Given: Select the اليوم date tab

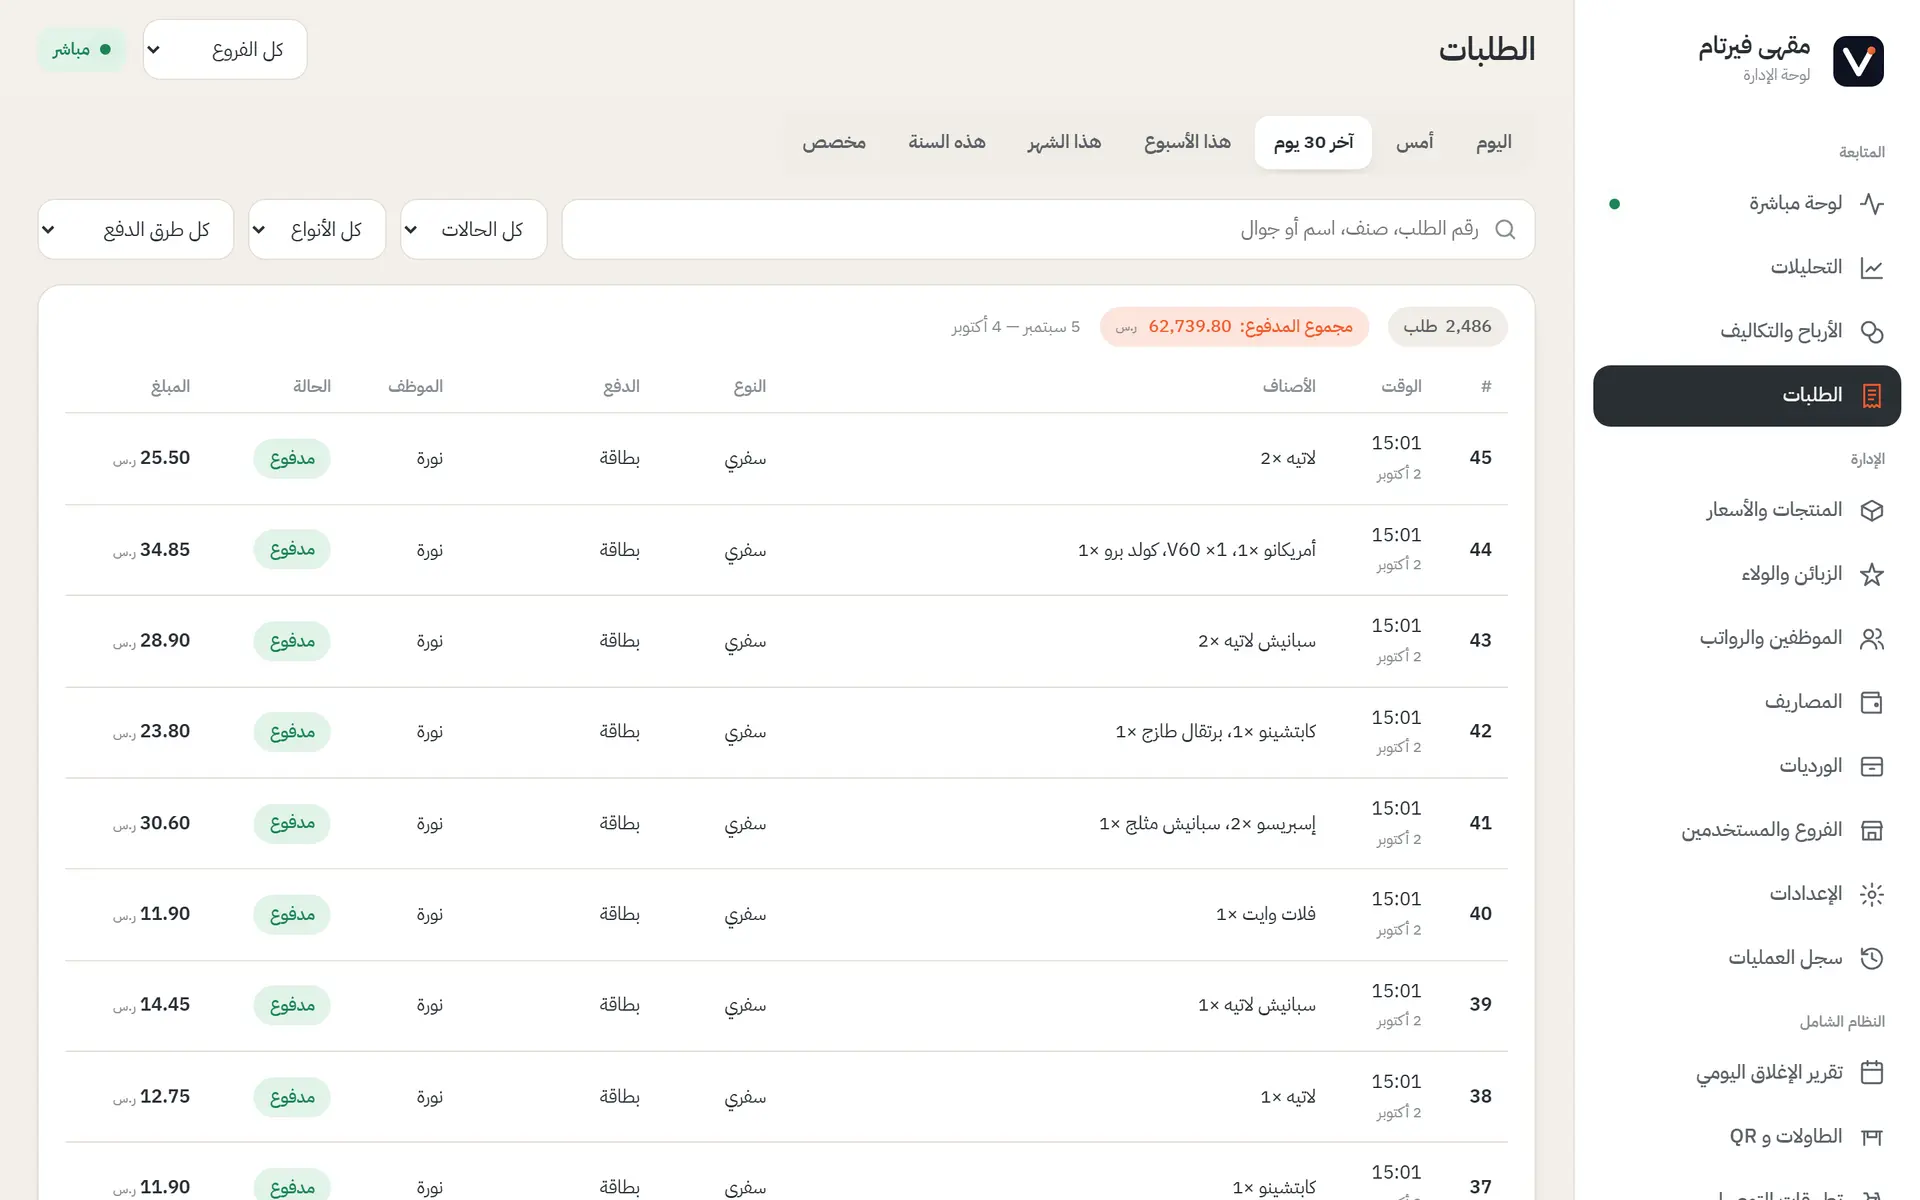Looking at the screenshot, I should coord(1494,143).
